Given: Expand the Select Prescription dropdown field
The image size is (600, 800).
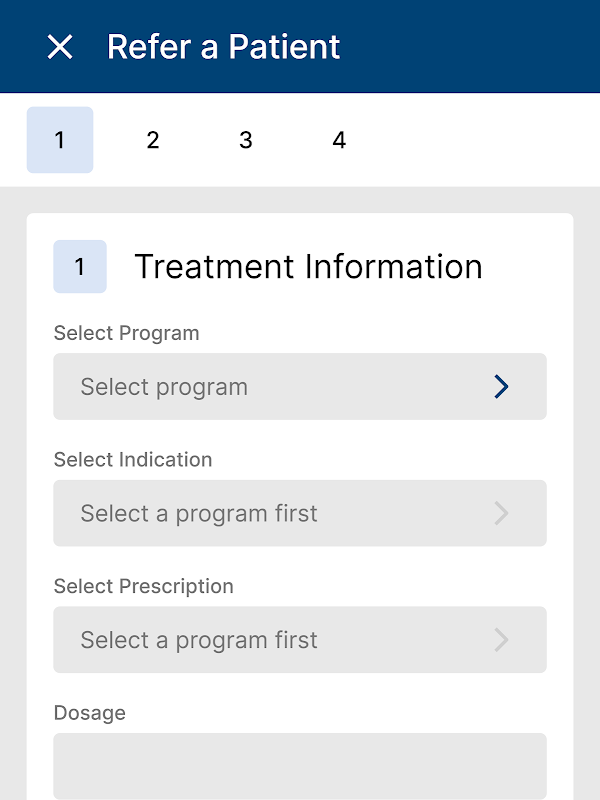Looking at the screenshot, I should (x=300, y=640).
